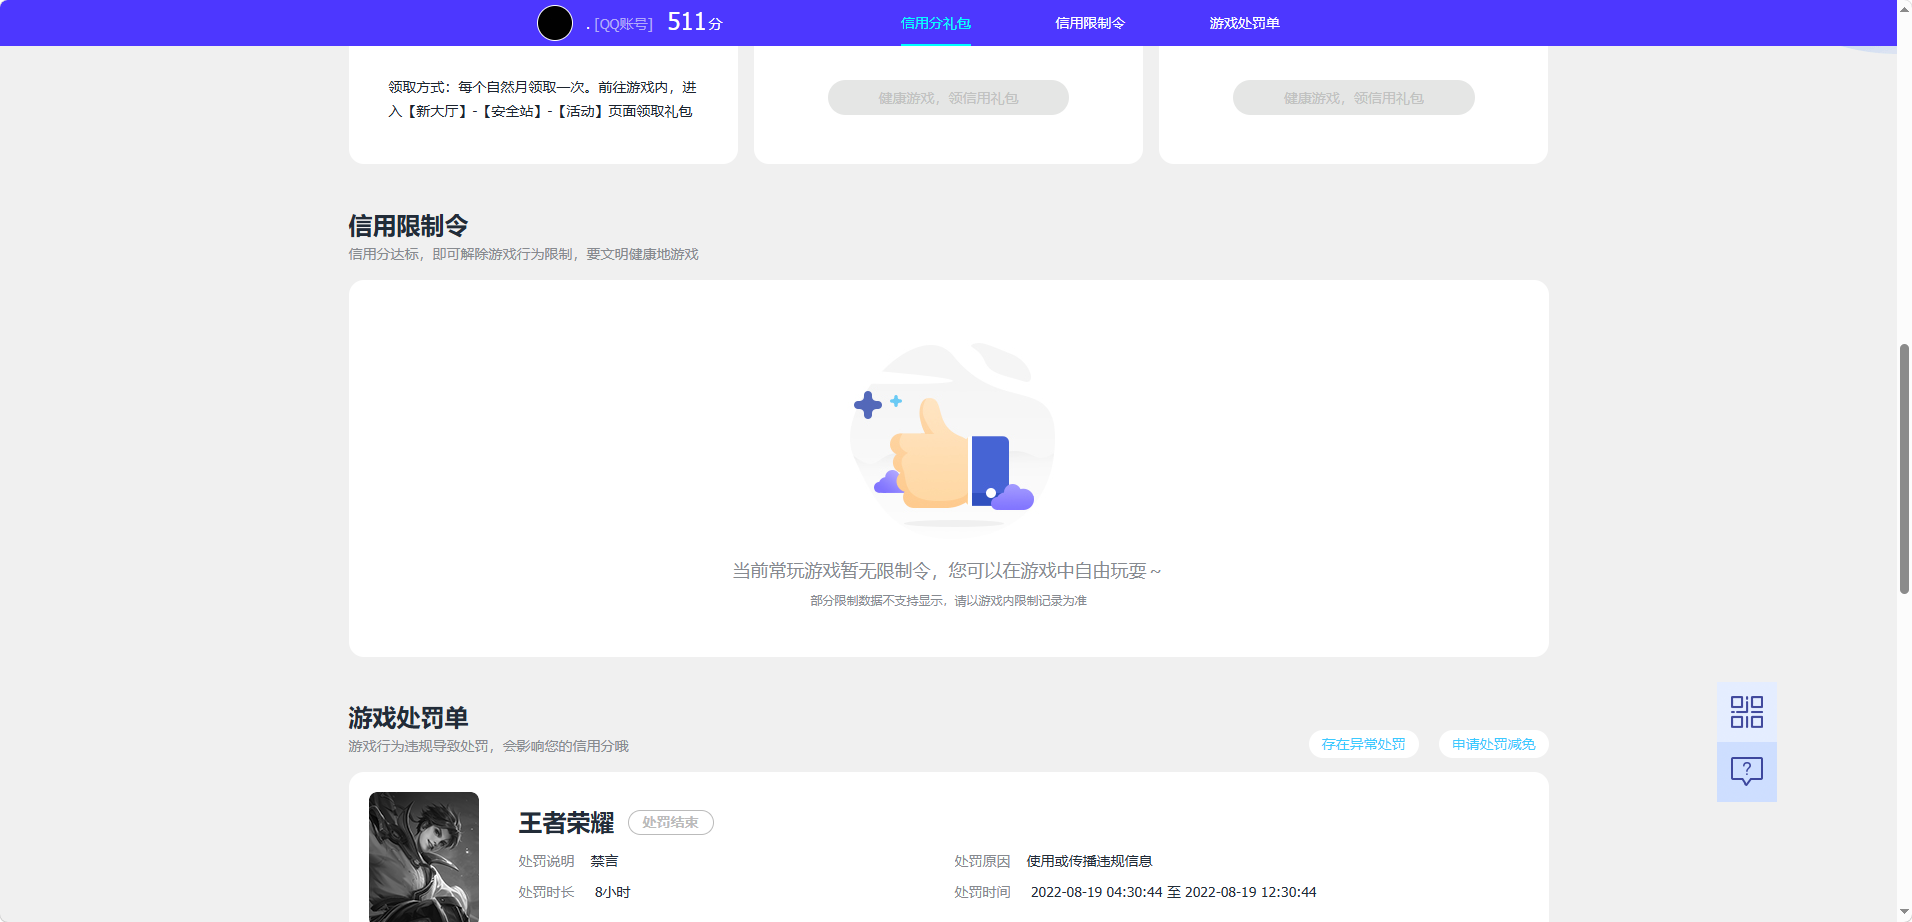Click the 当前常玩游戏暂无限制令 message
The width and height of the screenshot is (1912, 922).
coord(947,571)
